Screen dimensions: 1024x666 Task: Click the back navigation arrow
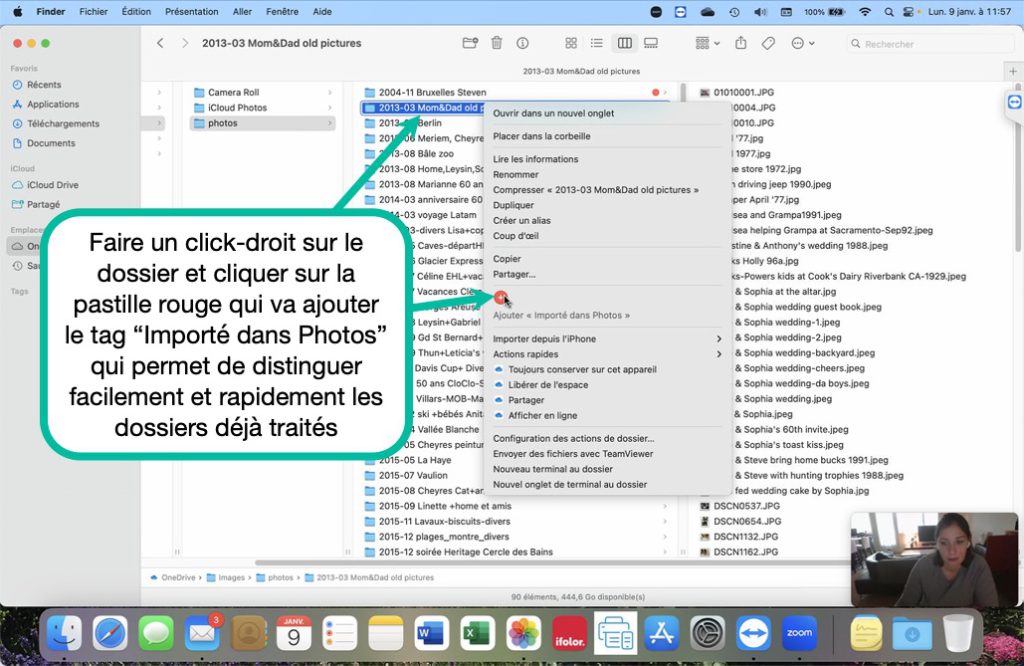point(160,43)
